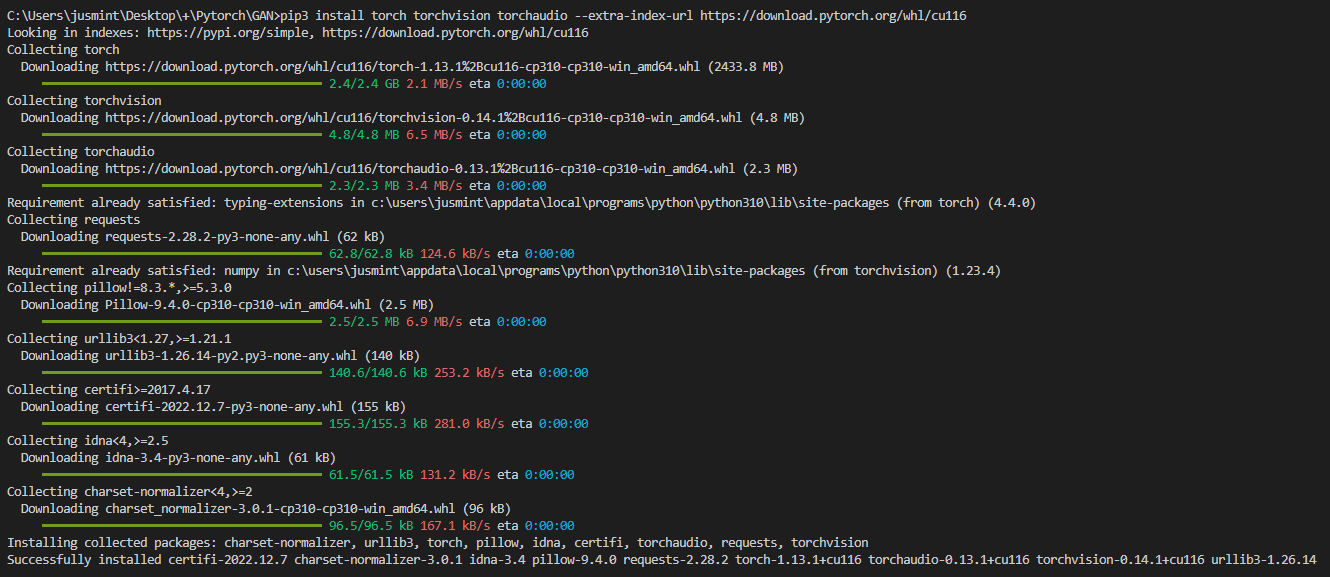
Task: Click the '253.2 kB/s' speed value
Action: (469, 373)
